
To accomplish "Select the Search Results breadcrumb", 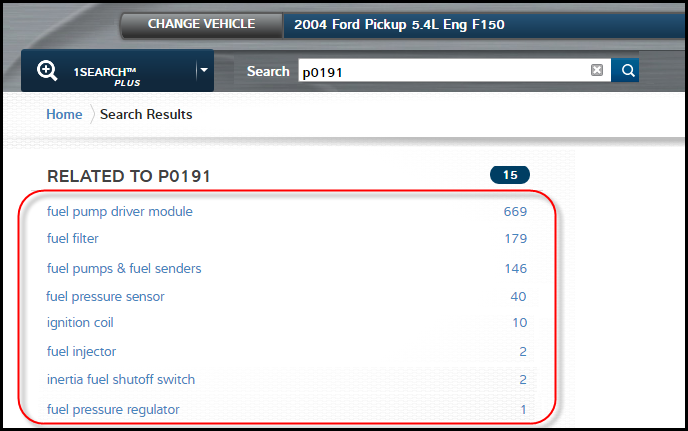I will click(146, 114).
